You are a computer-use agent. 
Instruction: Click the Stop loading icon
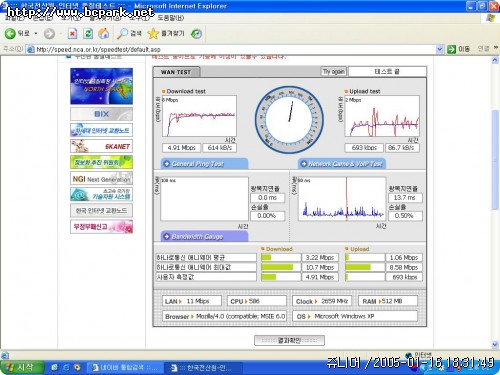pos(72,33)
